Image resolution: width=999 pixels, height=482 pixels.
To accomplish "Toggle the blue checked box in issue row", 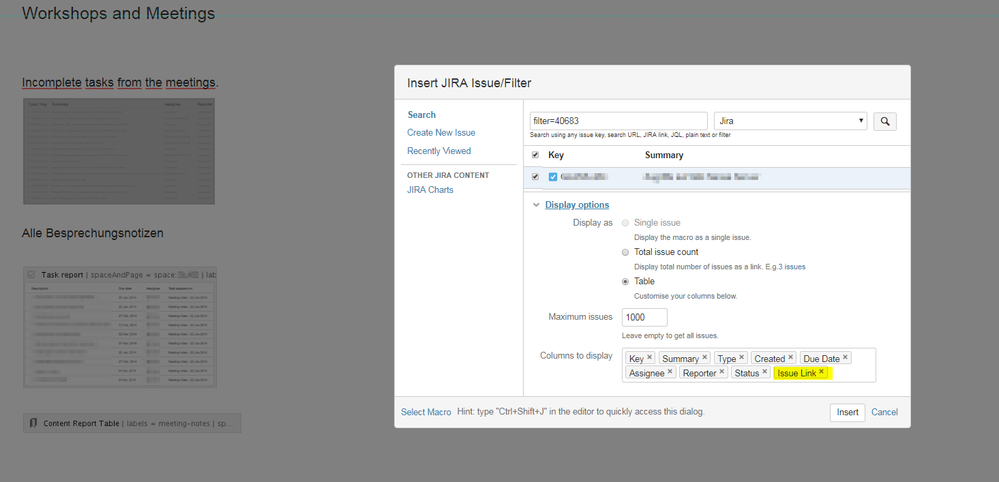I will point(553,177).
